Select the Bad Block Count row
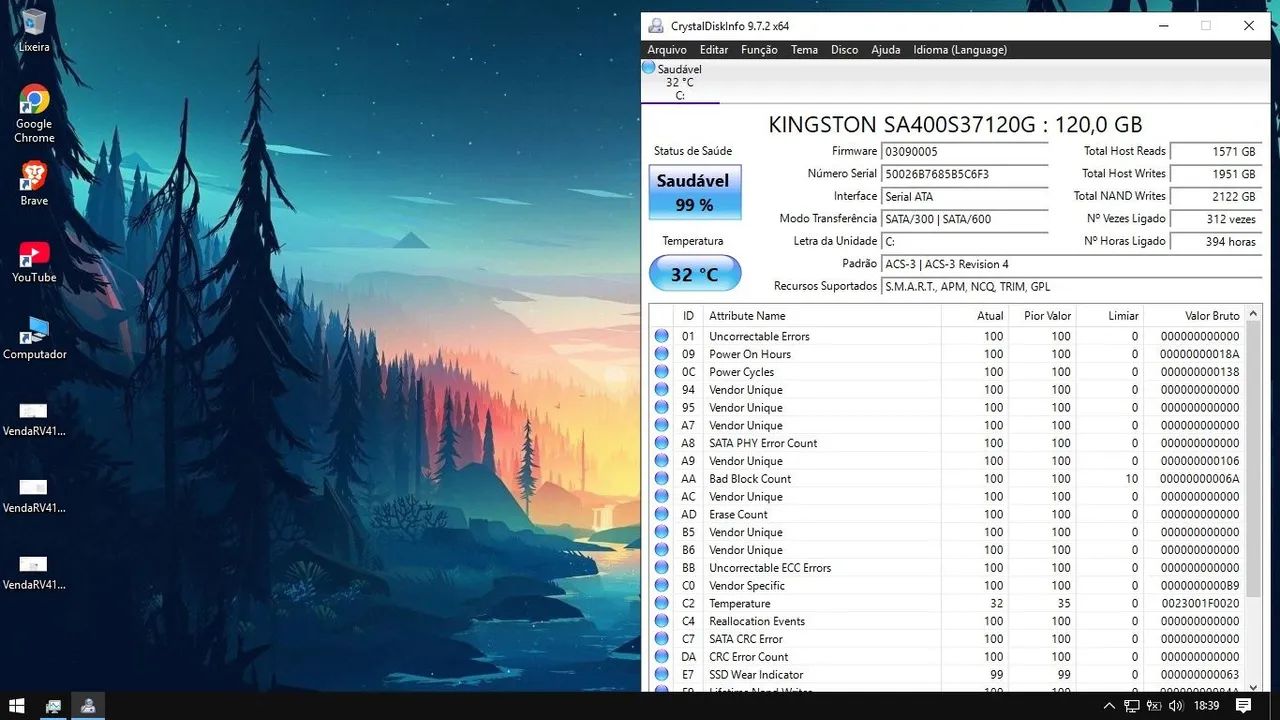Image resolution: width=1280 pixels, height=720 pixels. click(800, 479)
